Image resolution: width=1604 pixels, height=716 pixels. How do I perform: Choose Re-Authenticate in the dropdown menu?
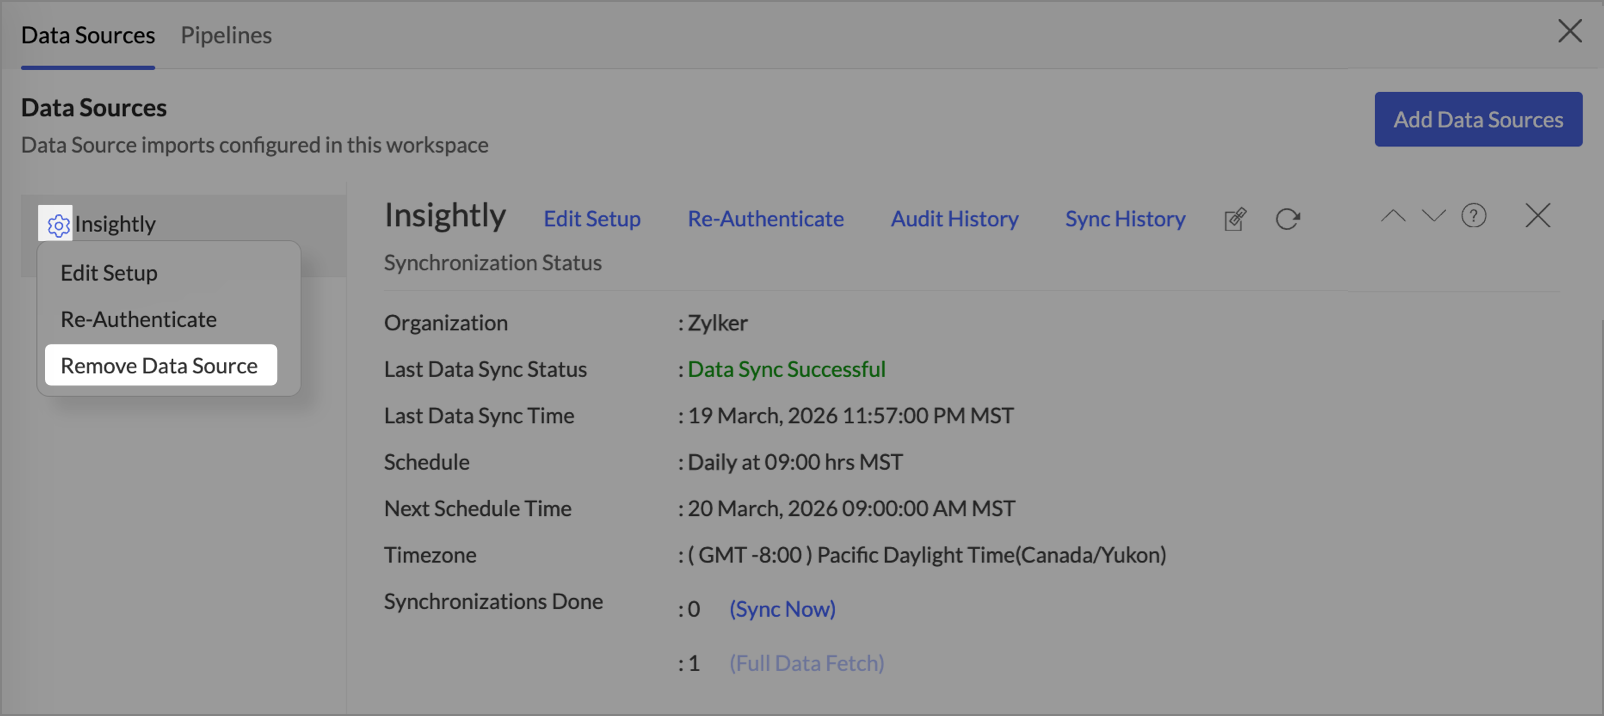138,320
